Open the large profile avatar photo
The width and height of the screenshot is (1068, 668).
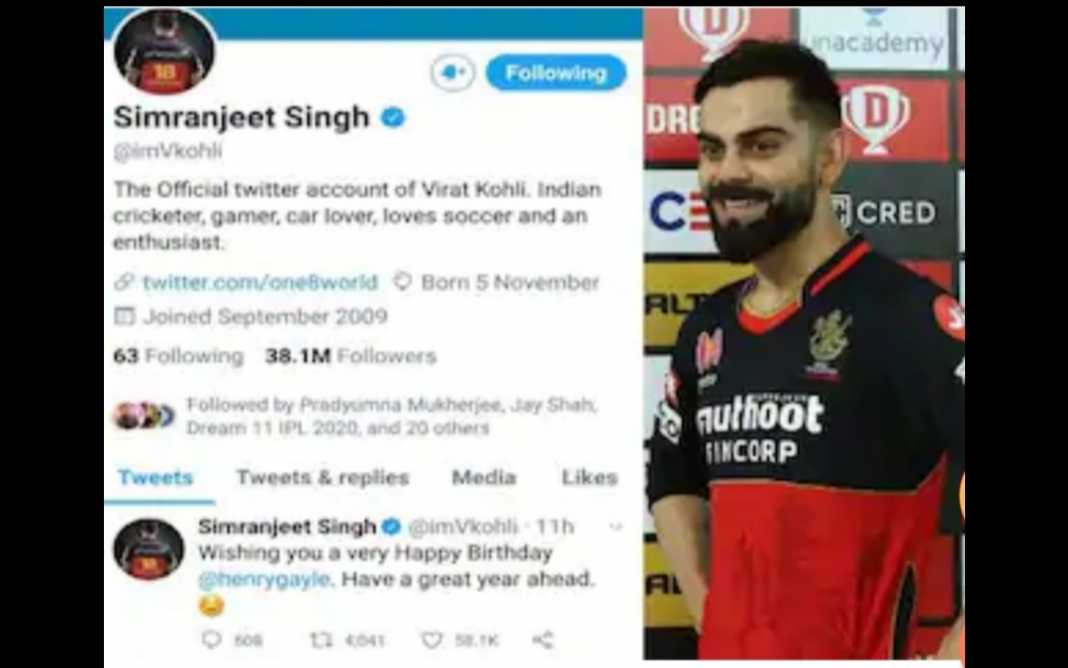pyautogui.click(x=164, y=52)
